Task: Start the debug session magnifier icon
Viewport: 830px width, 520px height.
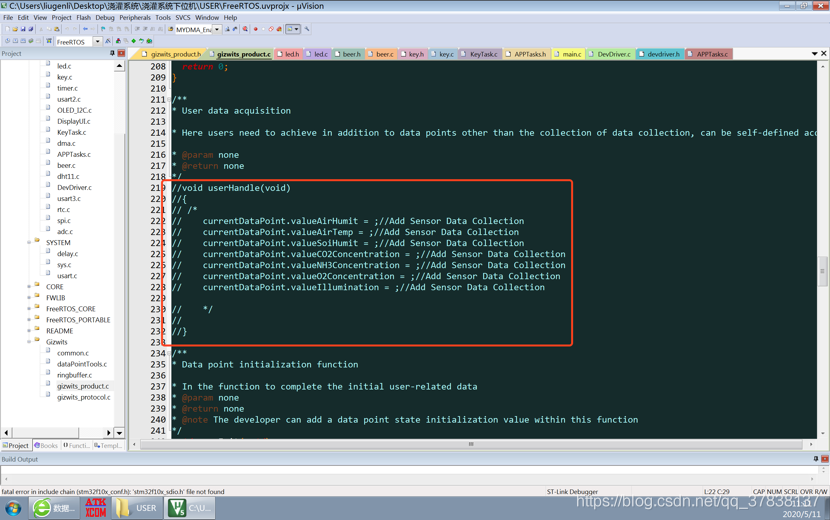Action: (245, 29)
